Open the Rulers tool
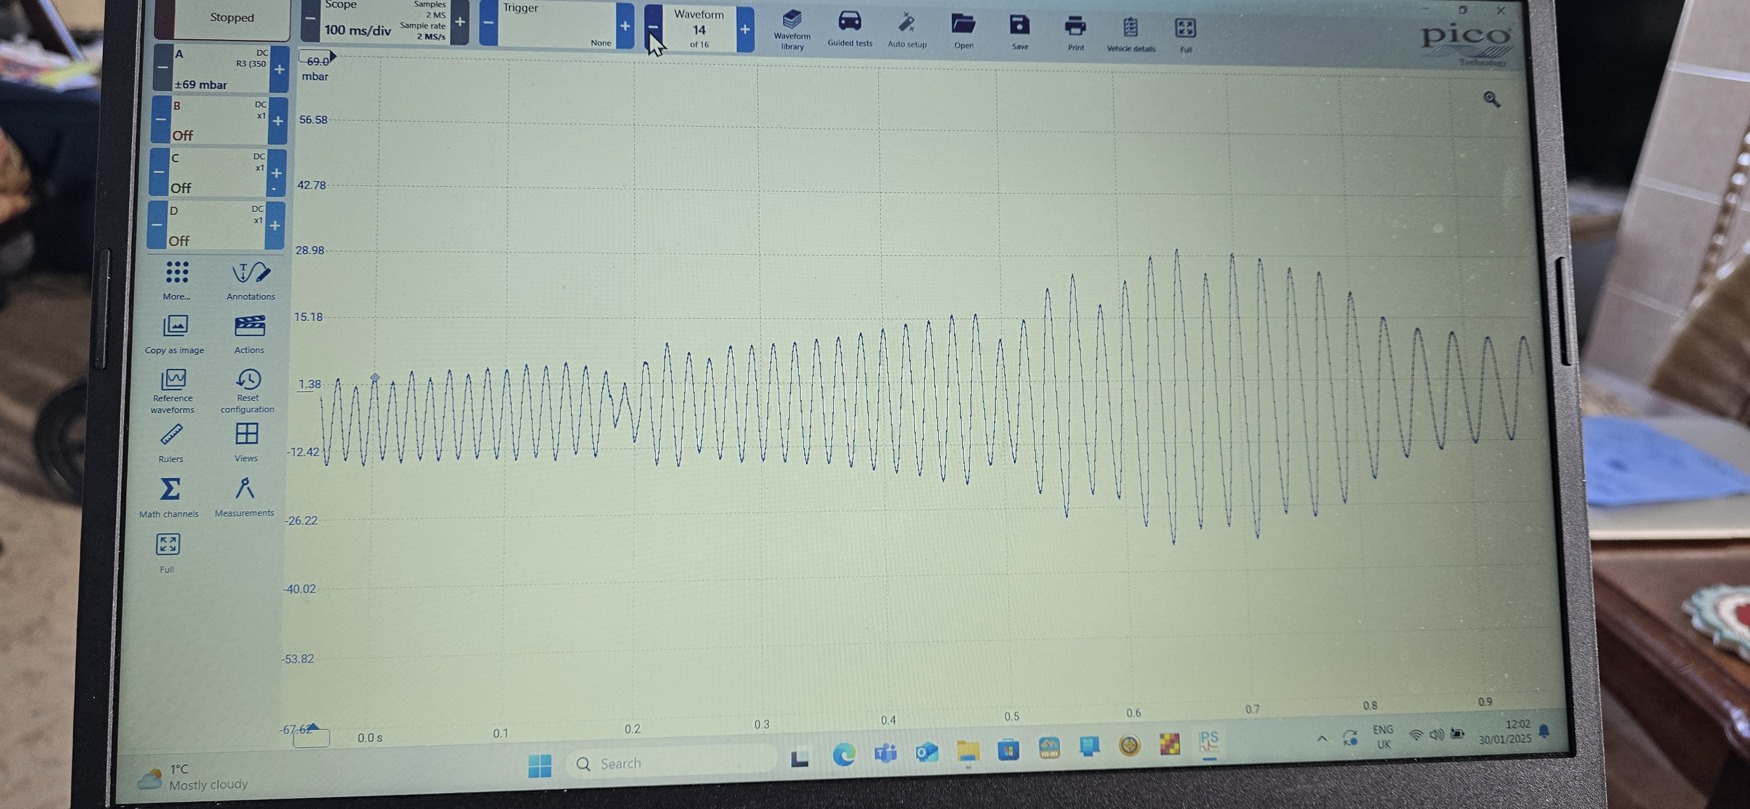Screen dimensions: 1750x809 [x=171, y=443]
